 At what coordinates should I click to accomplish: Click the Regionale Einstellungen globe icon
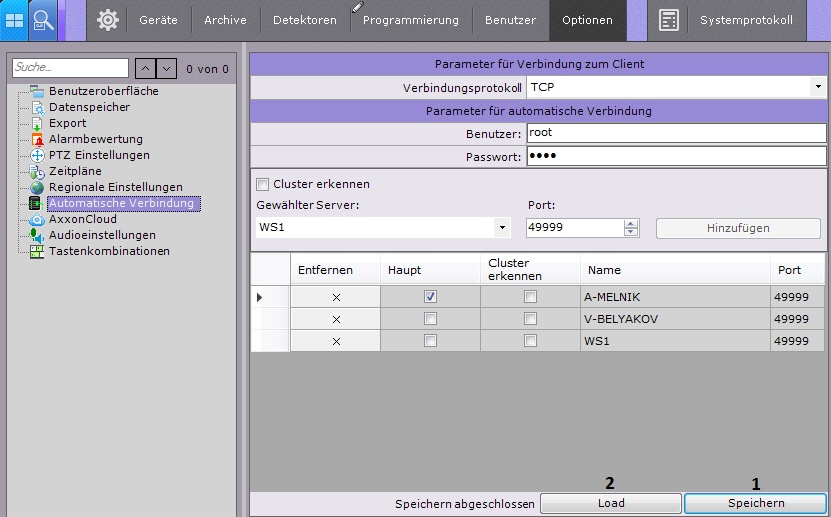pyautogui.click(x=37, y=187)
